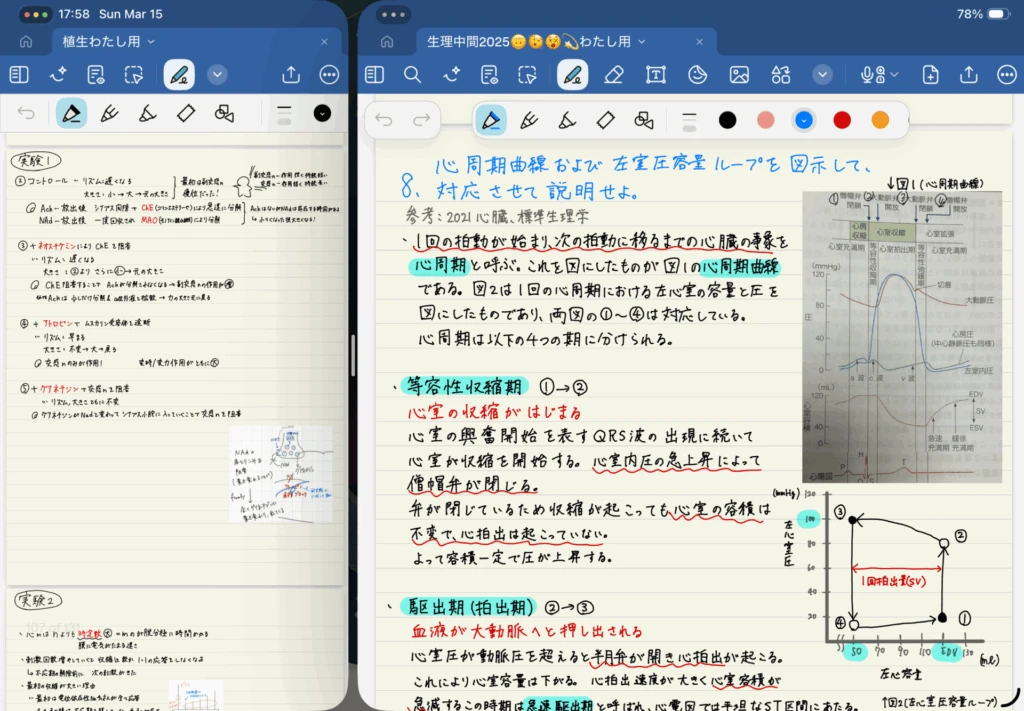
Task: Close the 生理中間2025 tab
Action: coord(699,42)
